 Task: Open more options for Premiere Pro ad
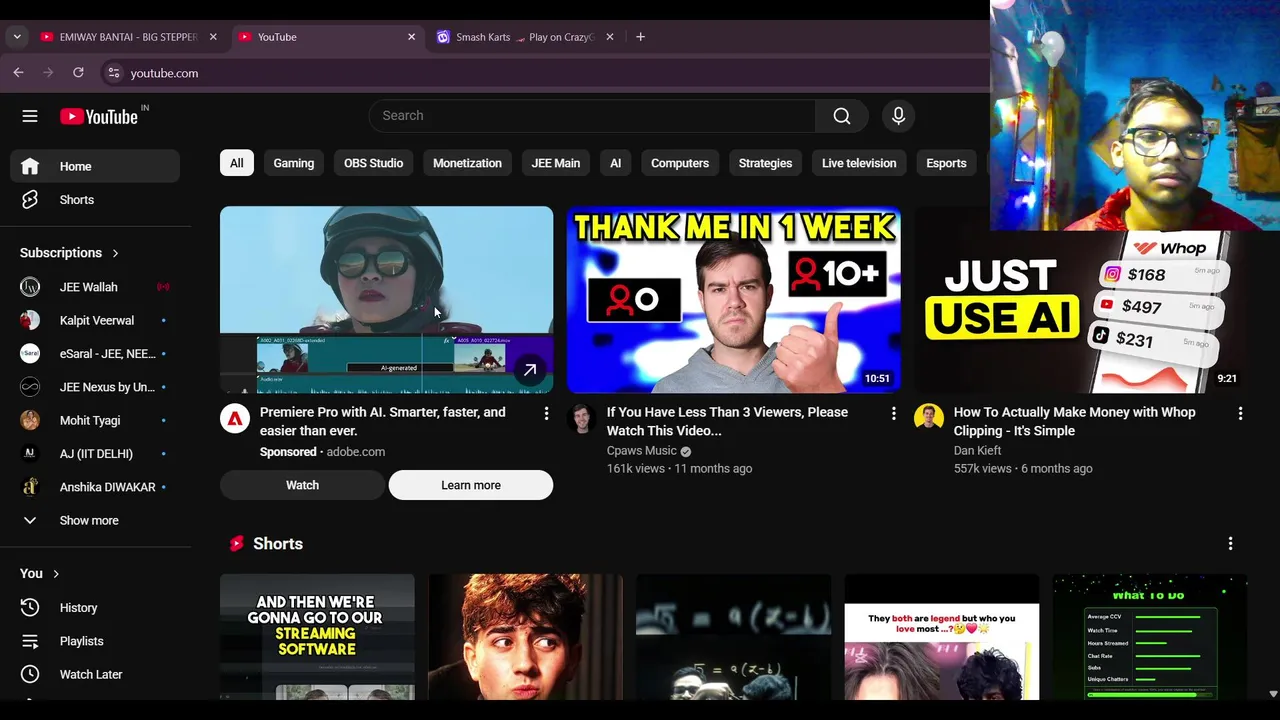point(546,413)
